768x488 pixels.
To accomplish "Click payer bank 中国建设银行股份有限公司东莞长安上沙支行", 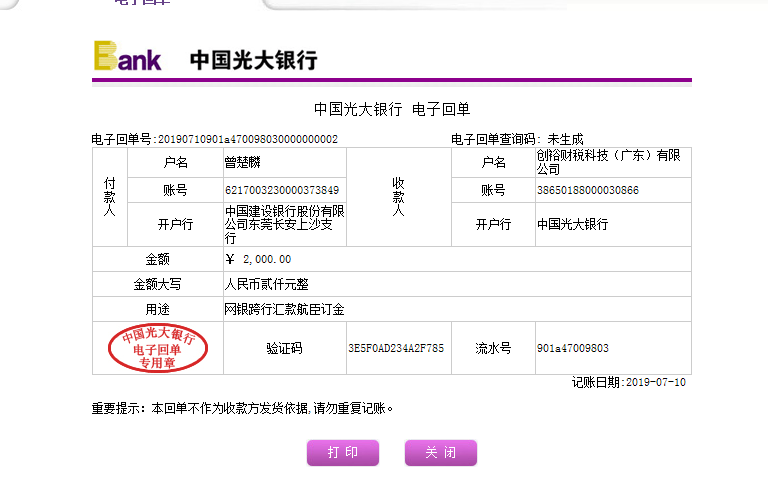I will pos(285,224).
